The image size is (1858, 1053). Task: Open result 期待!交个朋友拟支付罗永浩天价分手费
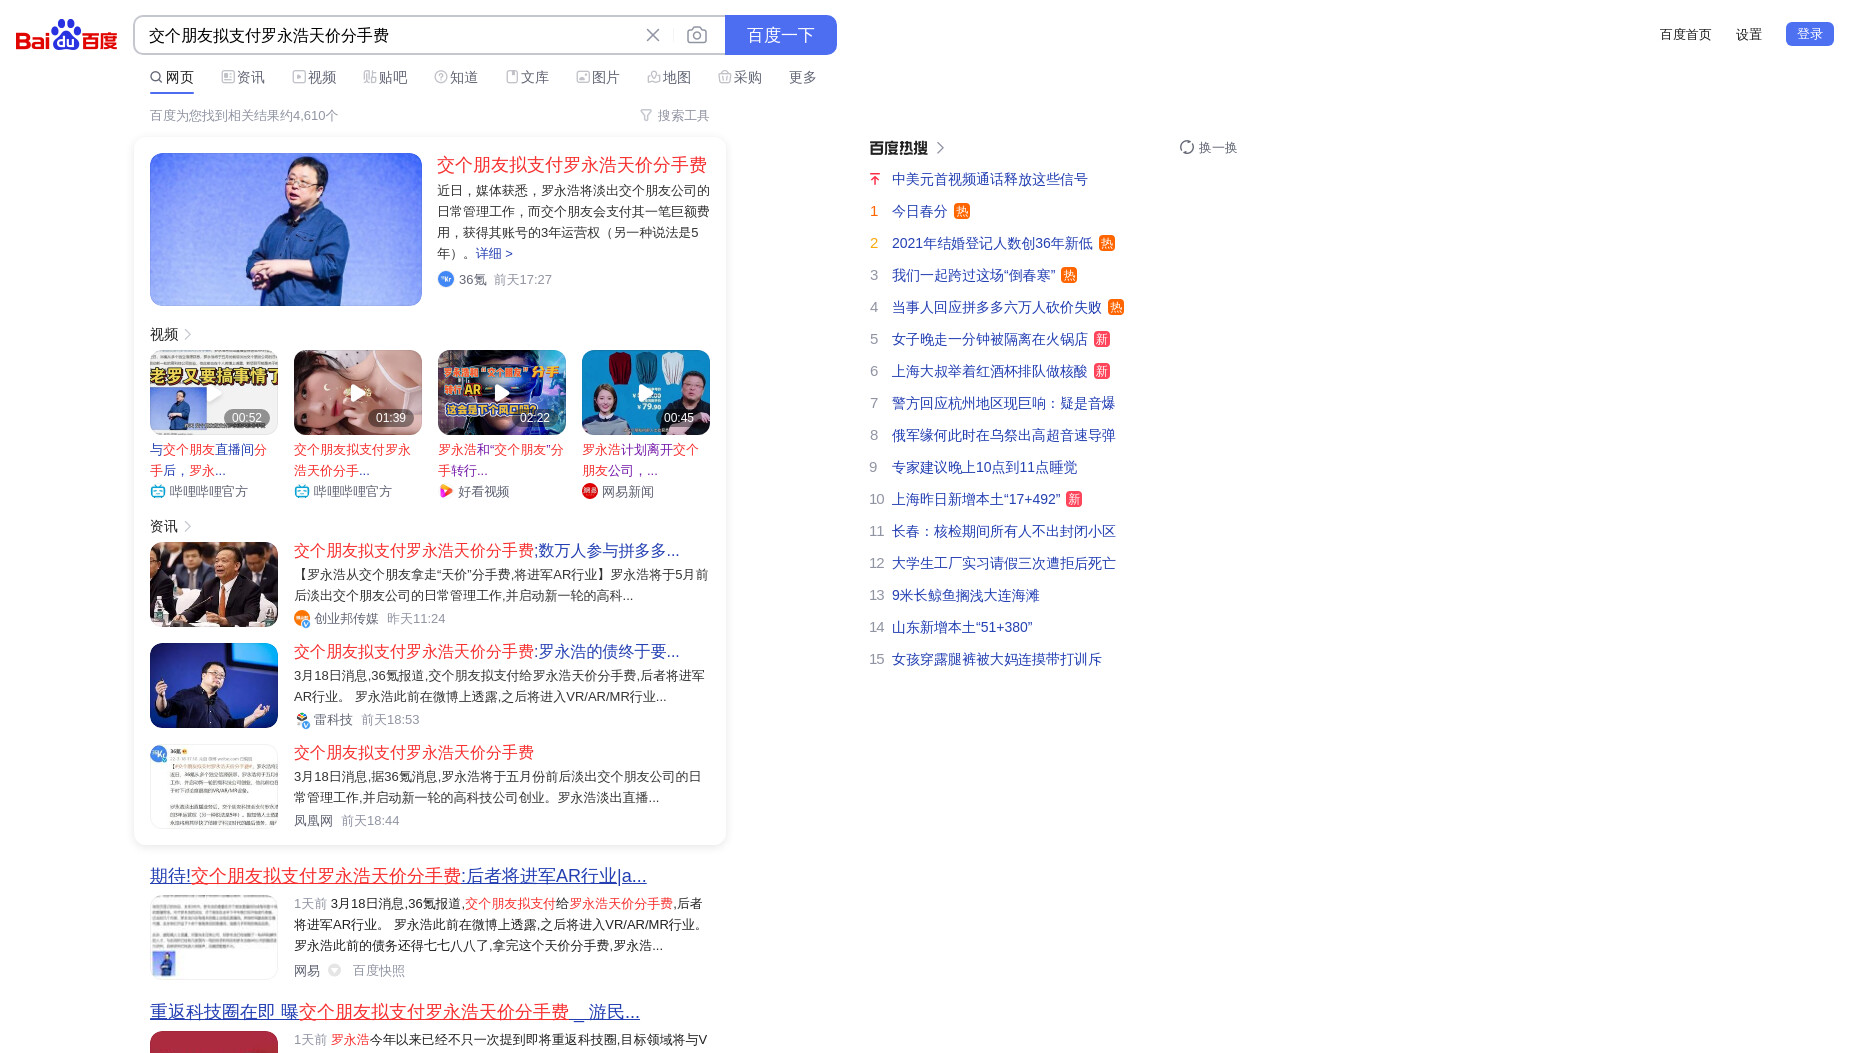[398, 876]
